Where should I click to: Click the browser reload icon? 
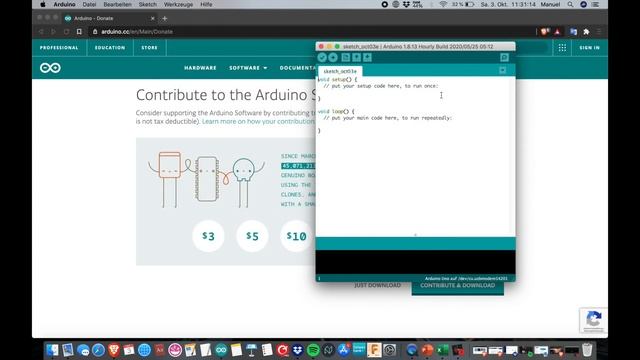pyautogui.click(x=66, y=31)
